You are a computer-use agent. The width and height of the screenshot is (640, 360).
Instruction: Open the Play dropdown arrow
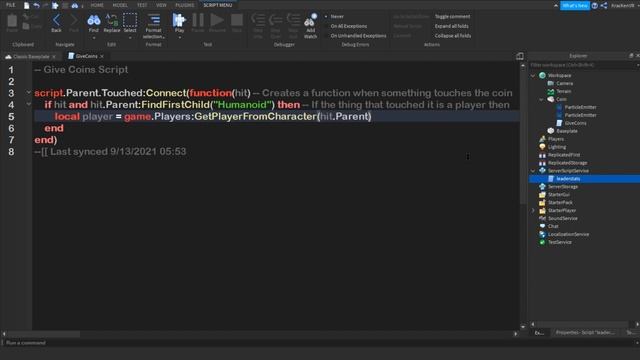coord(179,38)
